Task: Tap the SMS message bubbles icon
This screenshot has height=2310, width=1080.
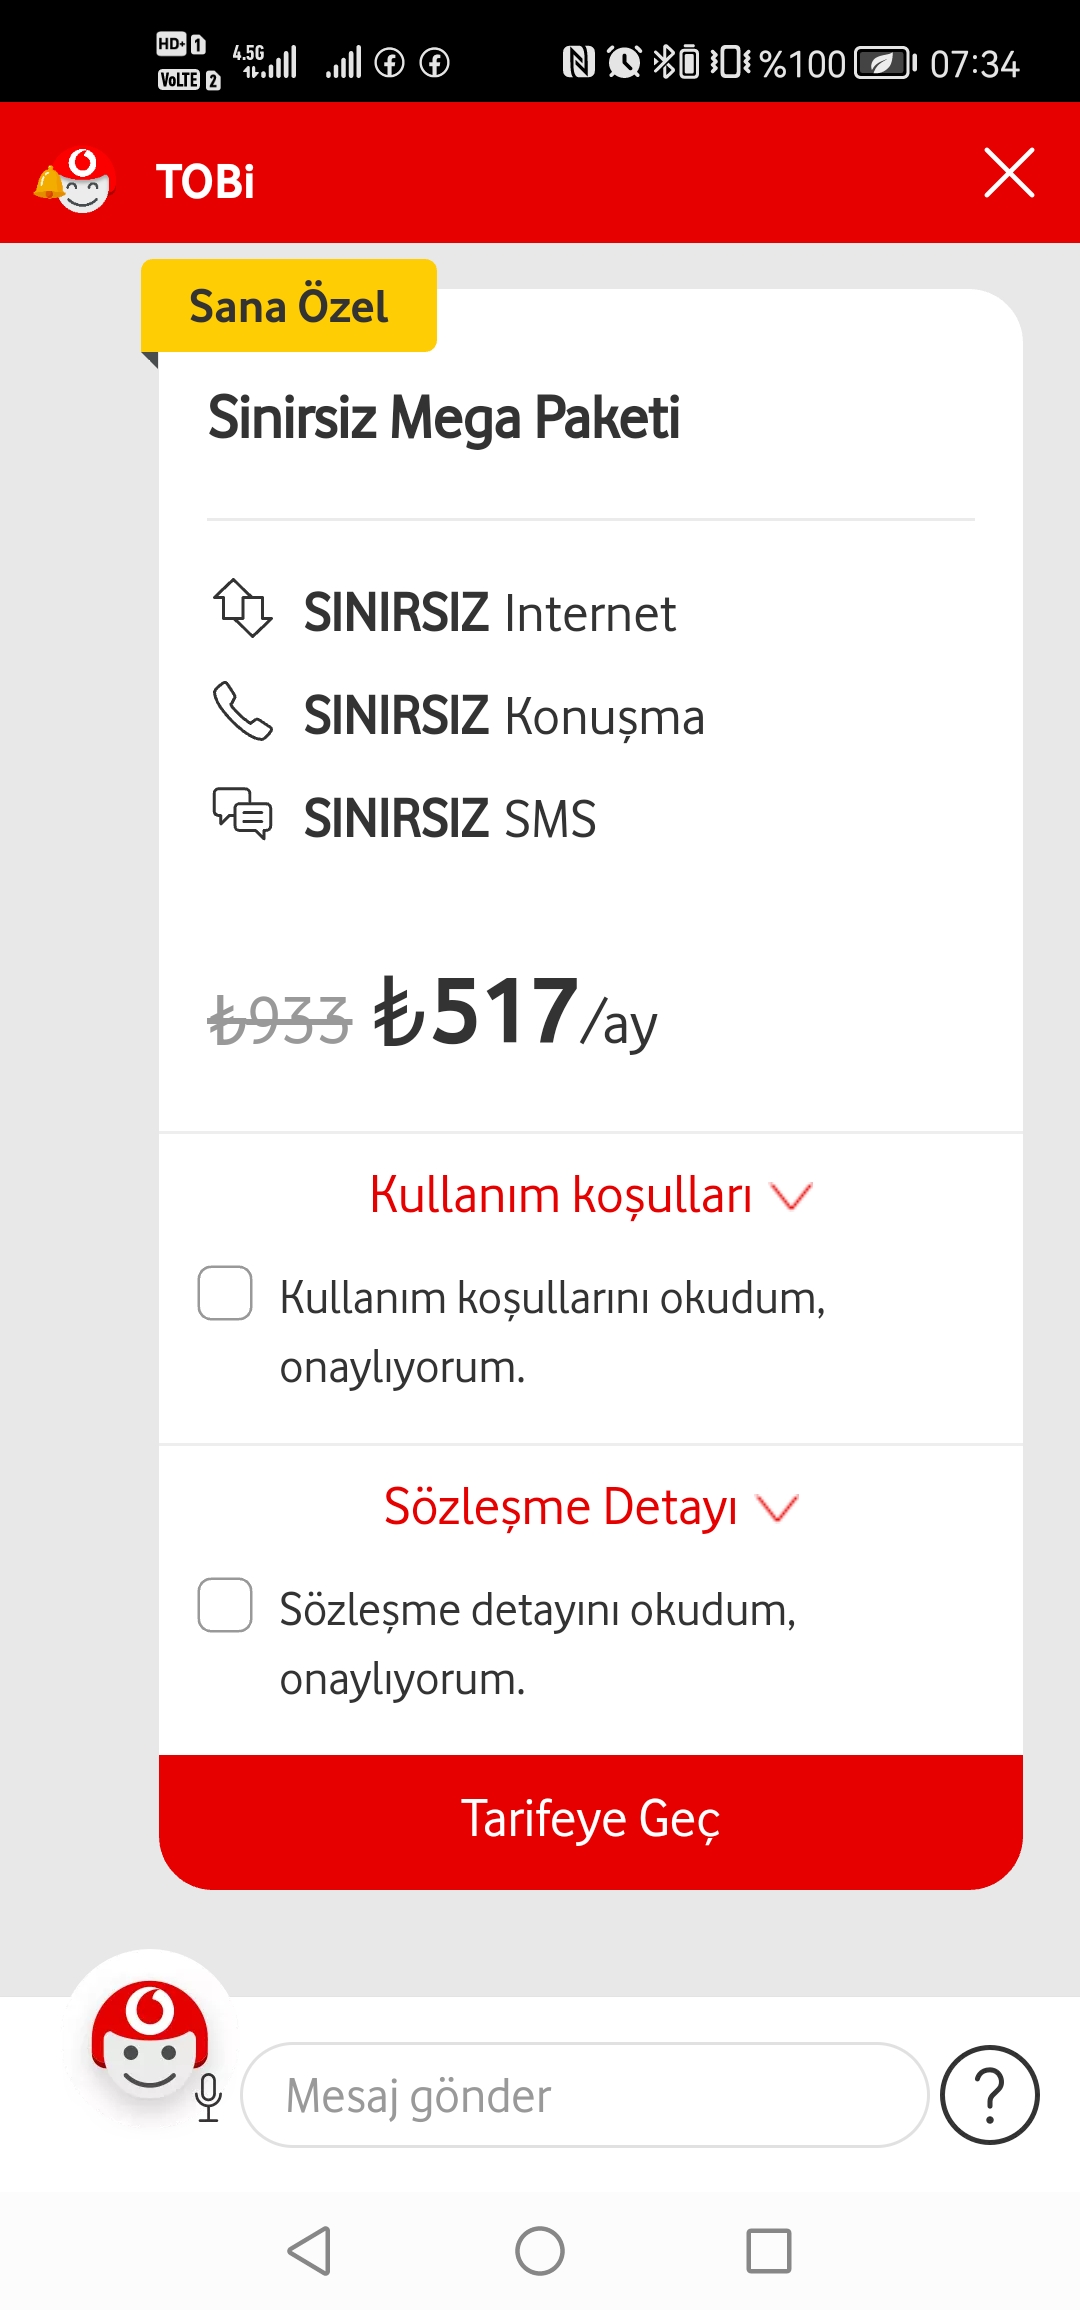Action: pos(242,813)
